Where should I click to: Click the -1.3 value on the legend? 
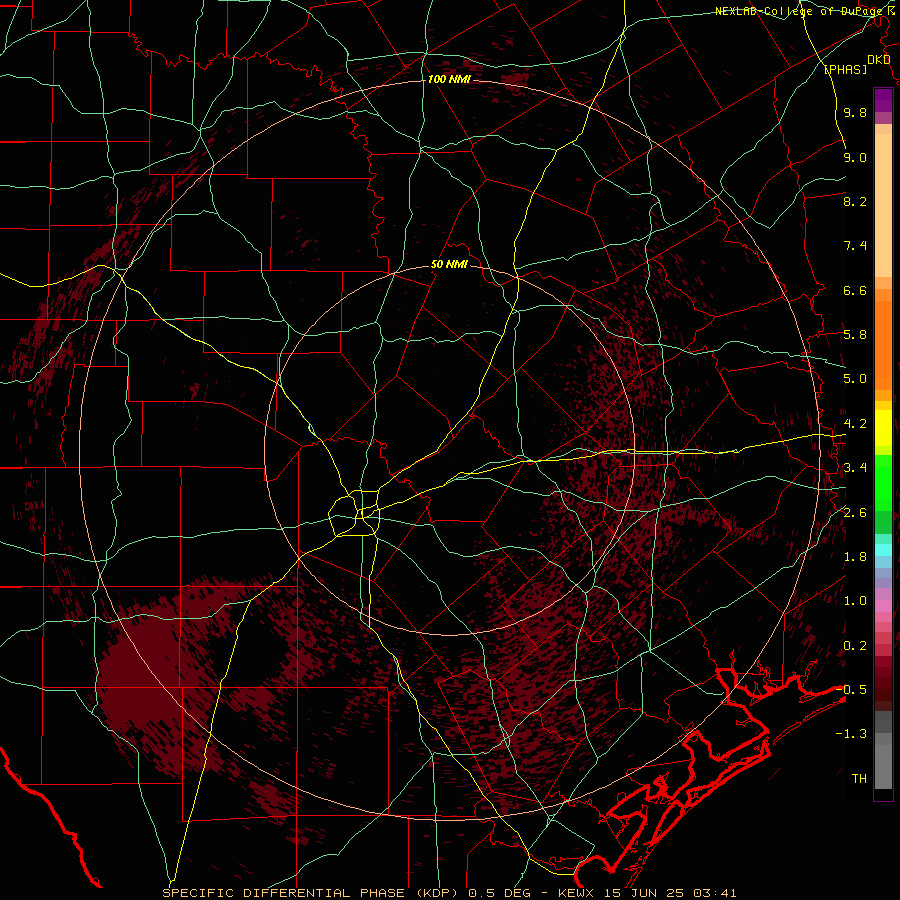point(851,734)
